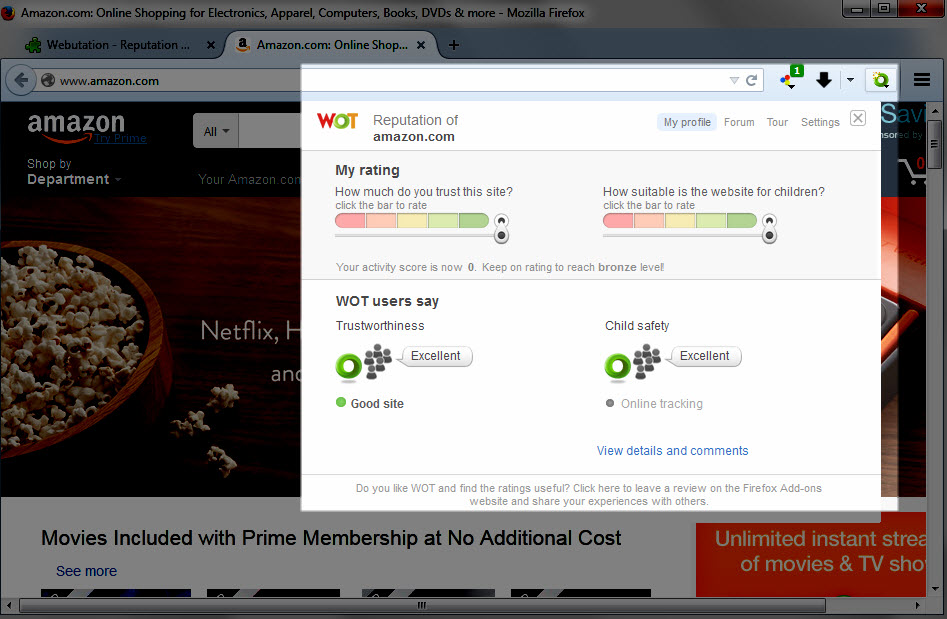The image size is (947, 619).
Task: Open the colored-dots extension icon with badge 1
Action: pos(791,79)
